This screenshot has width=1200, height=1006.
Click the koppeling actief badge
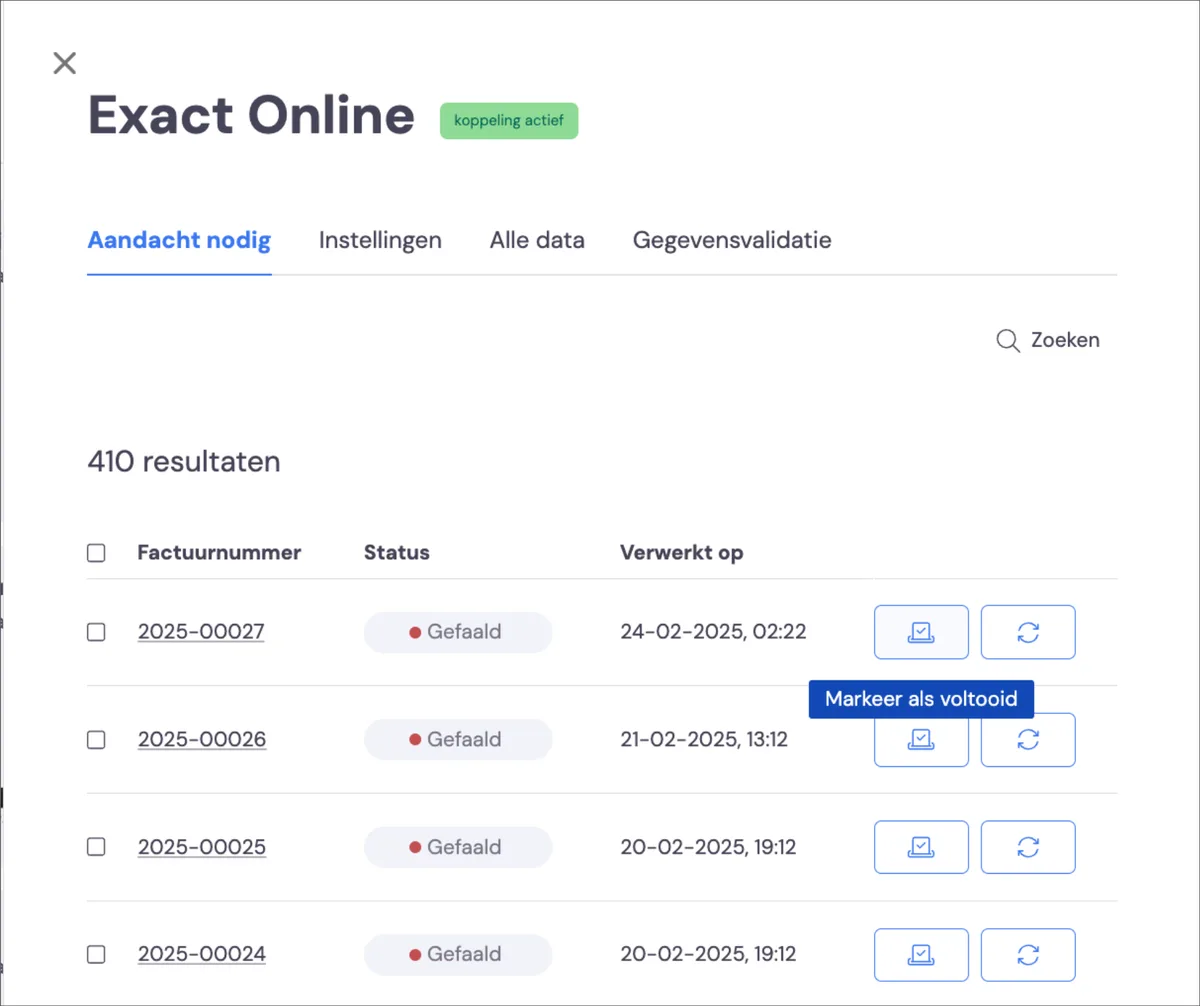coord(509,120)
